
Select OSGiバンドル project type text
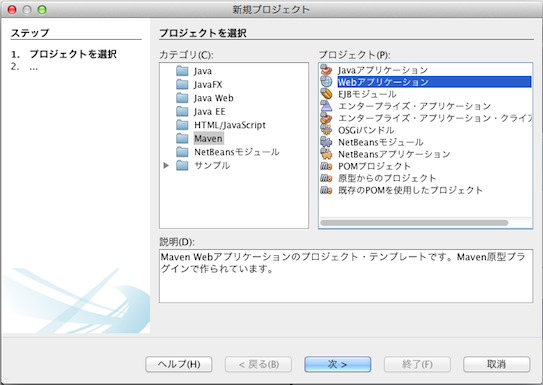tap(366, 130)
